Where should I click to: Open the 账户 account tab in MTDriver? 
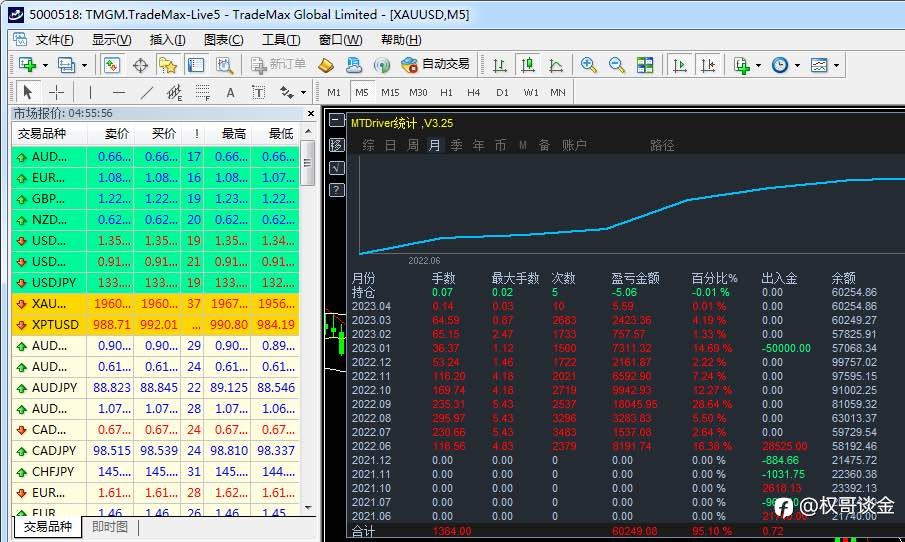(x=574, y=145)
